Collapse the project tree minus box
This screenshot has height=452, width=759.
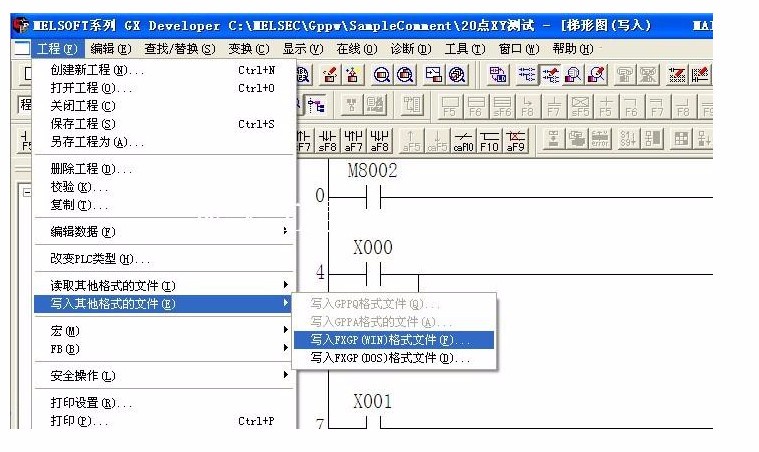click(26, 193)
